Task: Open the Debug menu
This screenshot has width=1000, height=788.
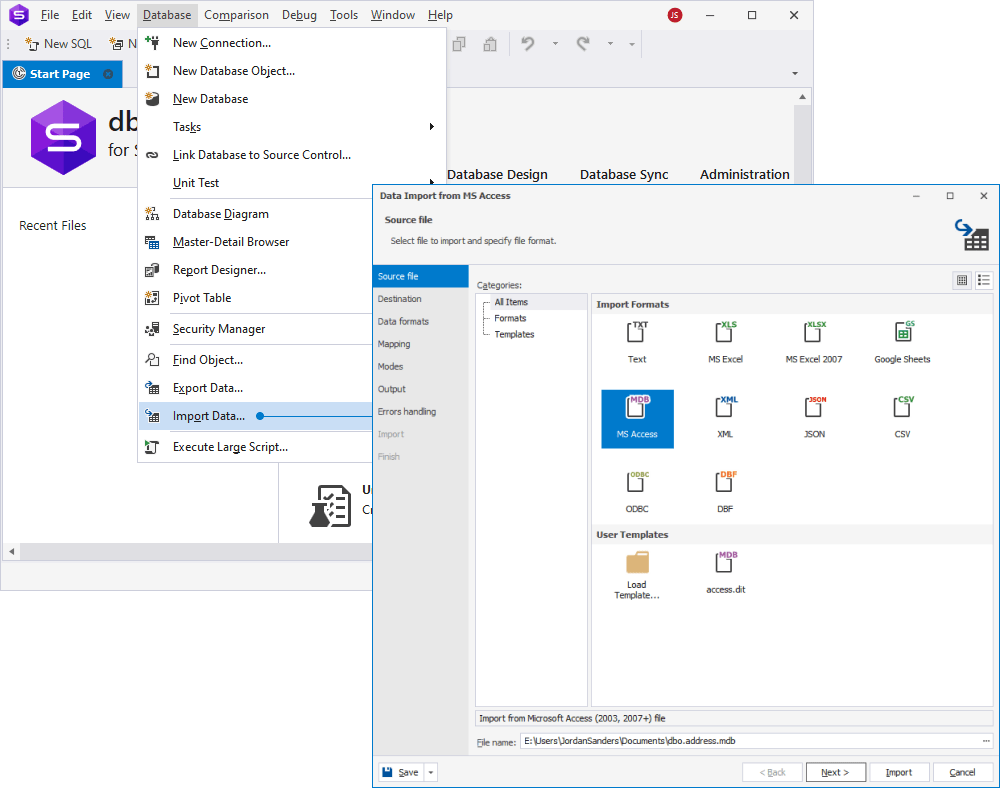Action: click(299, 15)
